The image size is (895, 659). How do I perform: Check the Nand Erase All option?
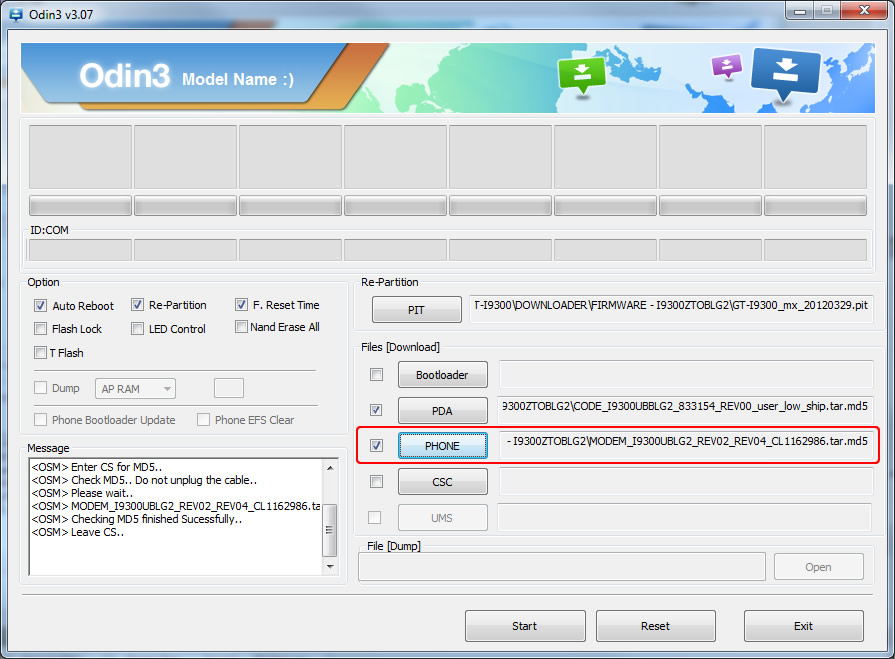click(241, 327)
